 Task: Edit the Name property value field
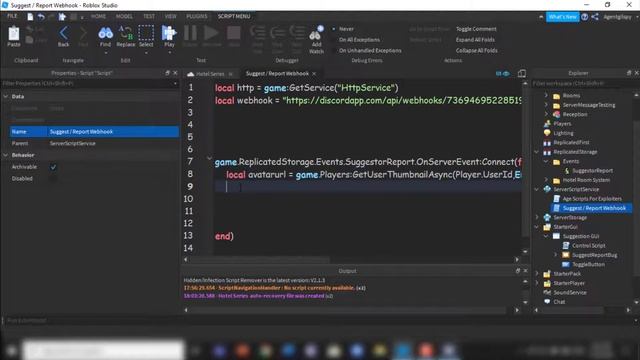(113, 131)
